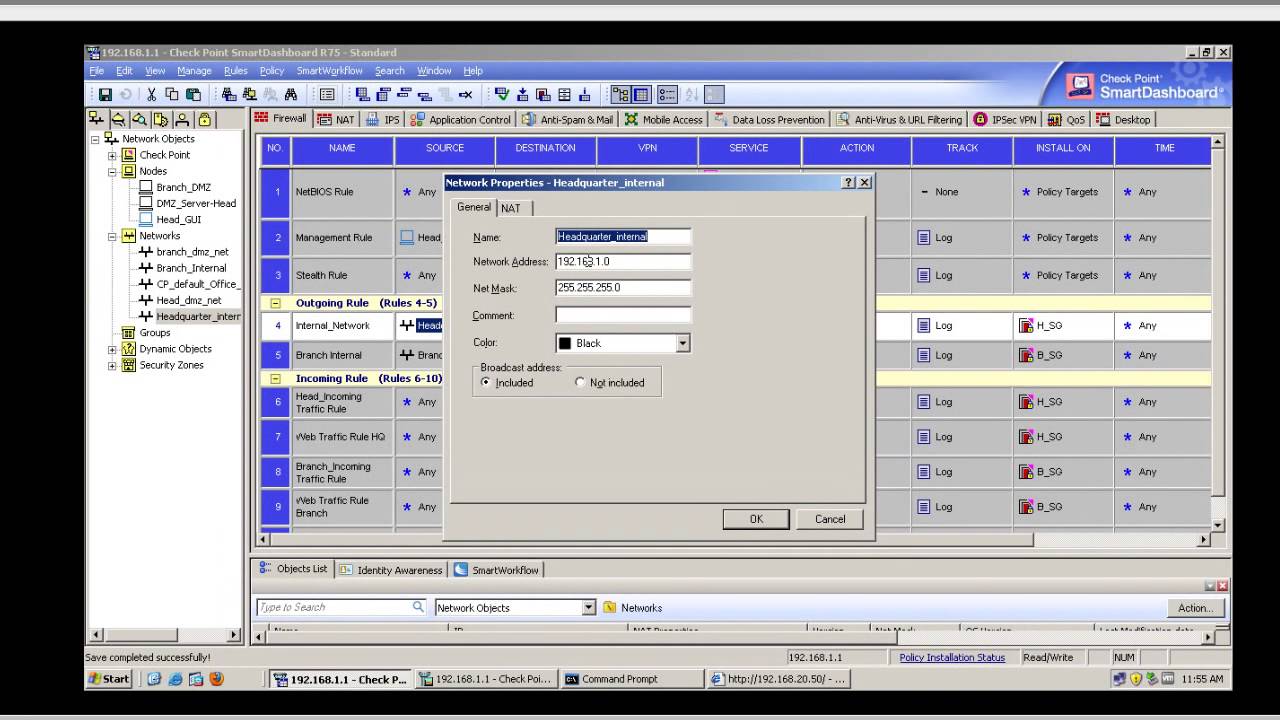Open the SmartWorkflow menu
Screen dimensions: 1280x720
tap(330, 71)
